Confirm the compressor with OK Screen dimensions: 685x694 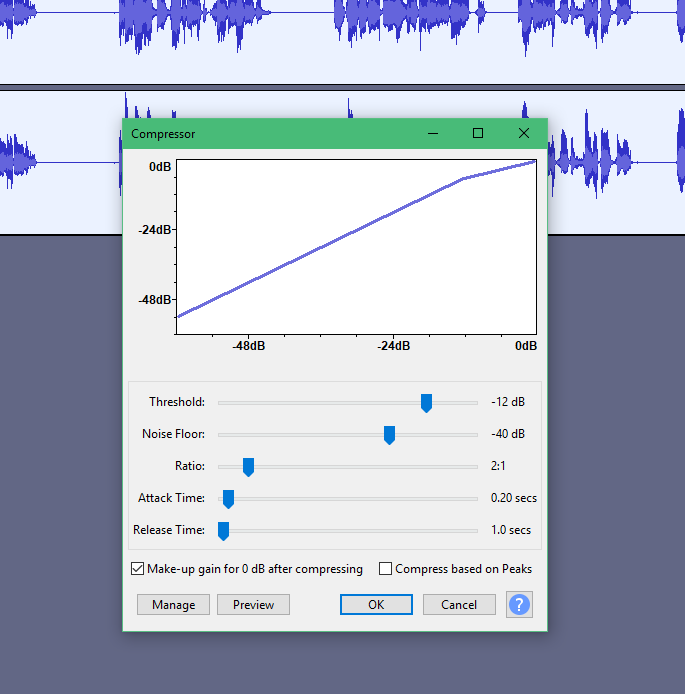pos(376,605)
